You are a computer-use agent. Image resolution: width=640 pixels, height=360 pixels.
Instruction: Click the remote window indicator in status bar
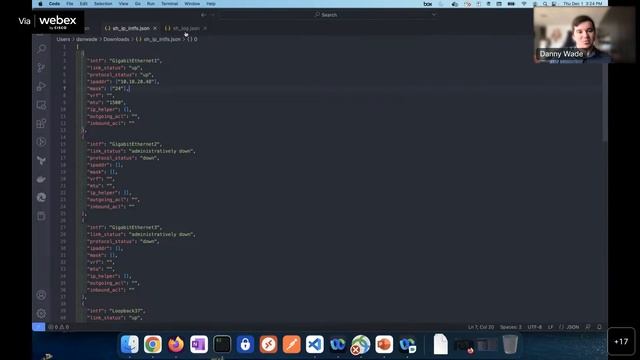tap(38, 327)
